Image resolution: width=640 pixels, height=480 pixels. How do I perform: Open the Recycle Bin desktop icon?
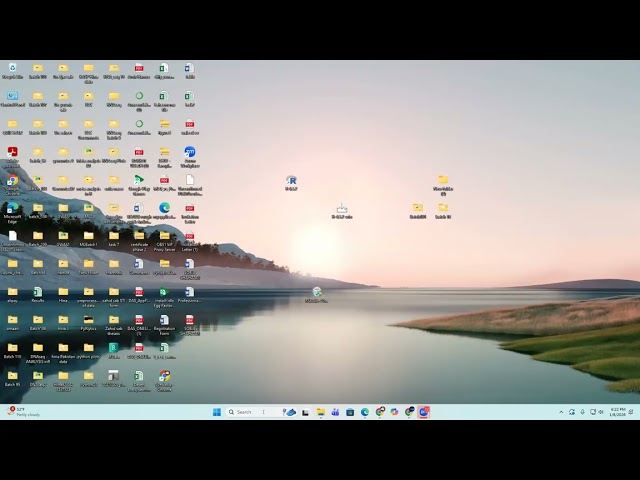pos(12,69)
